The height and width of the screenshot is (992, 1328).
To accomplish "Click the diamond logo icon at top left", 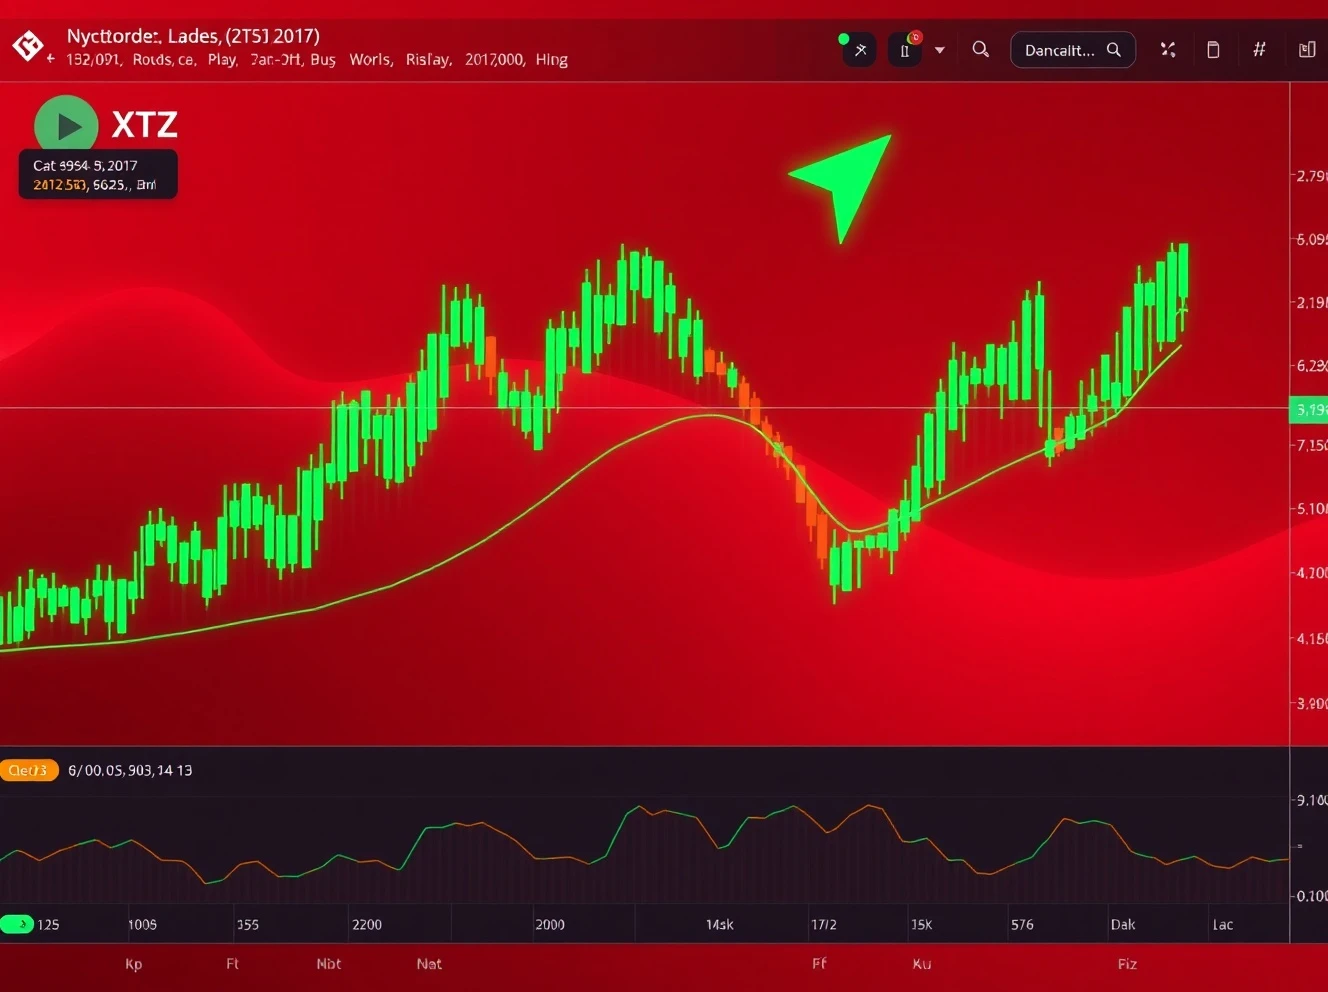I will (x=28, y=45).
